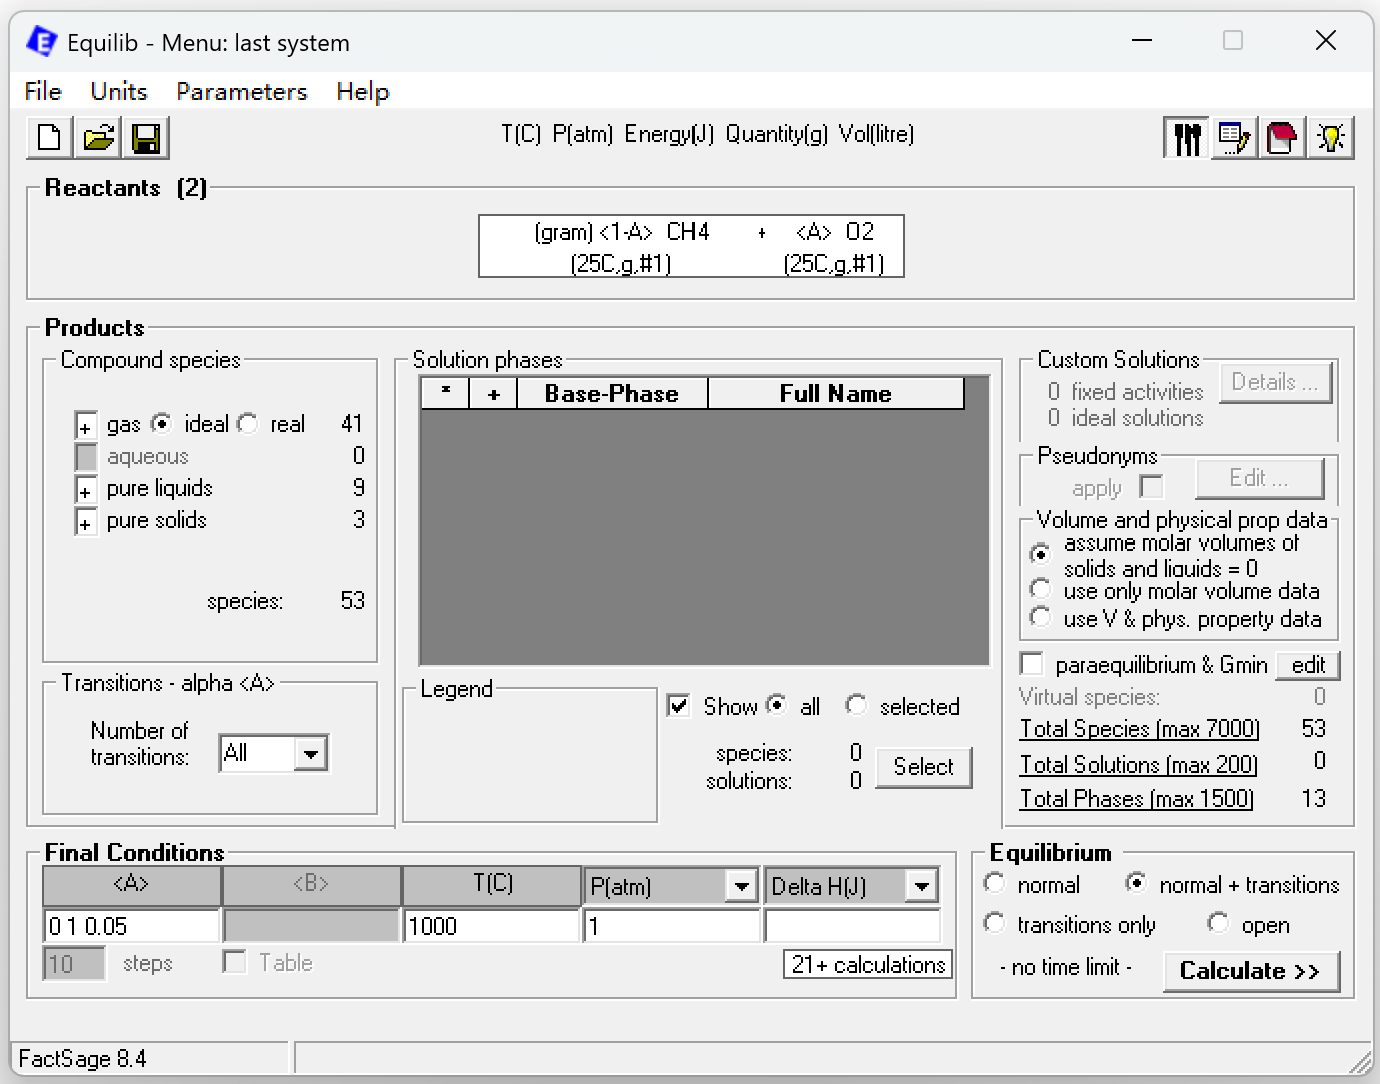The image size is (1380, 1084).
Task: Expand the gas species list
Action: tap(86, 426)
